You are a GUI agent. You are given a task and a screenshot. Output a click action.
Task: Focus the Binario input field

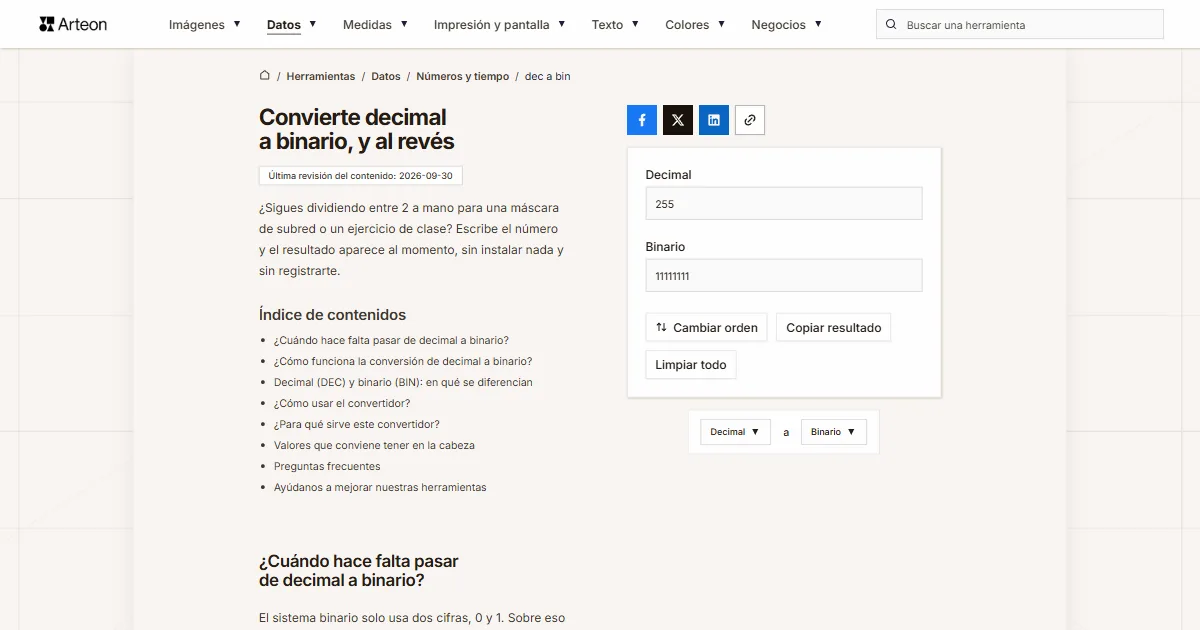784,276
